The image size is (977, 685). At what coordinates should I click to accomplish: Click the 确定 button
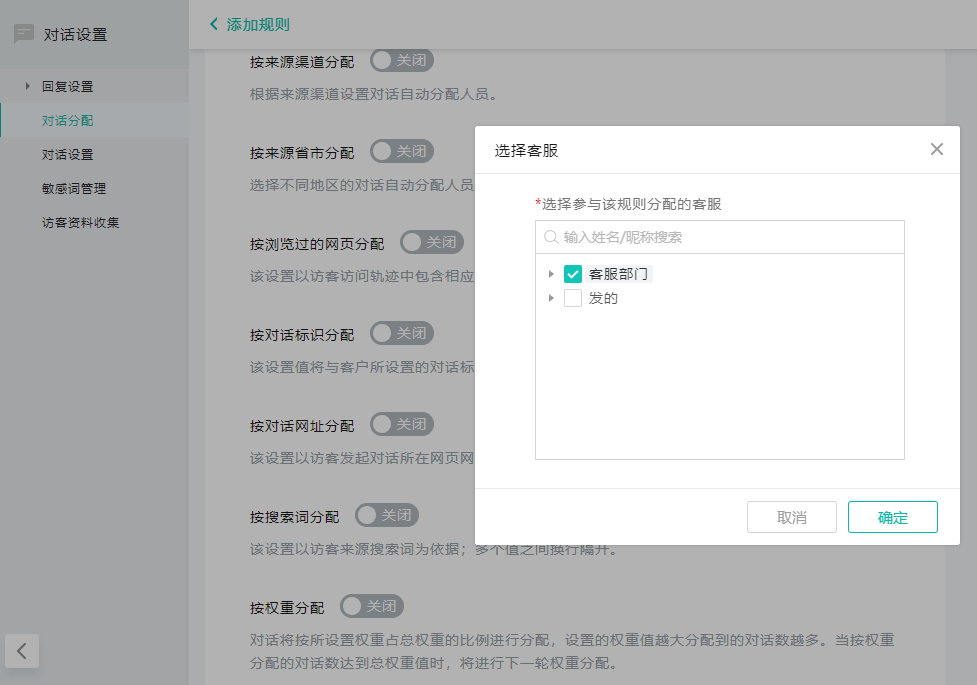[892, 517]
